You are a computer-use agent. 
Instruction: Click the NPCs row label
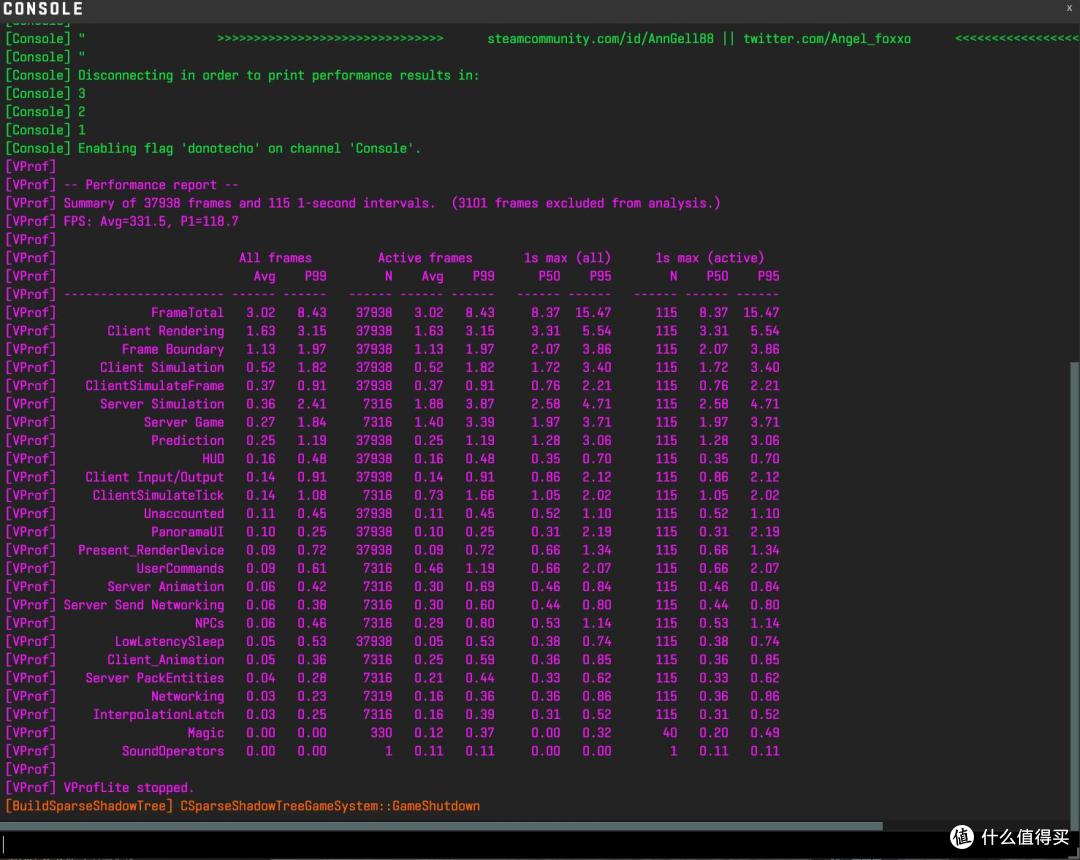click(209, 623)
